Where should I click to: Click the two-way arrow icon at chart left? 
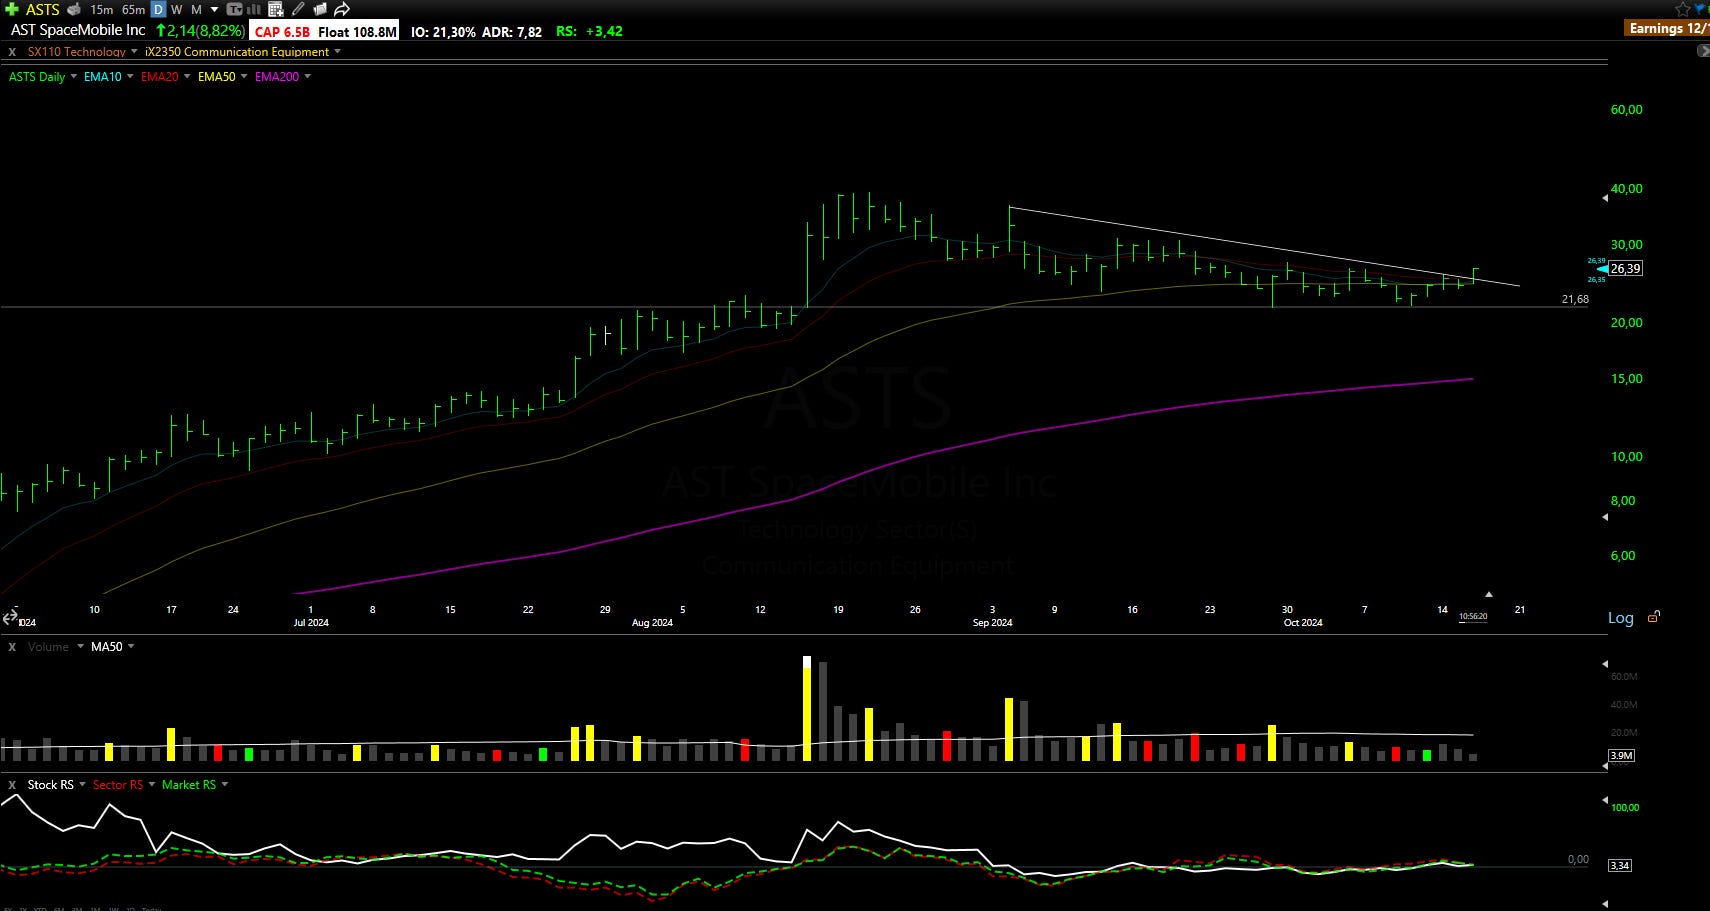[x=8, y=619]
